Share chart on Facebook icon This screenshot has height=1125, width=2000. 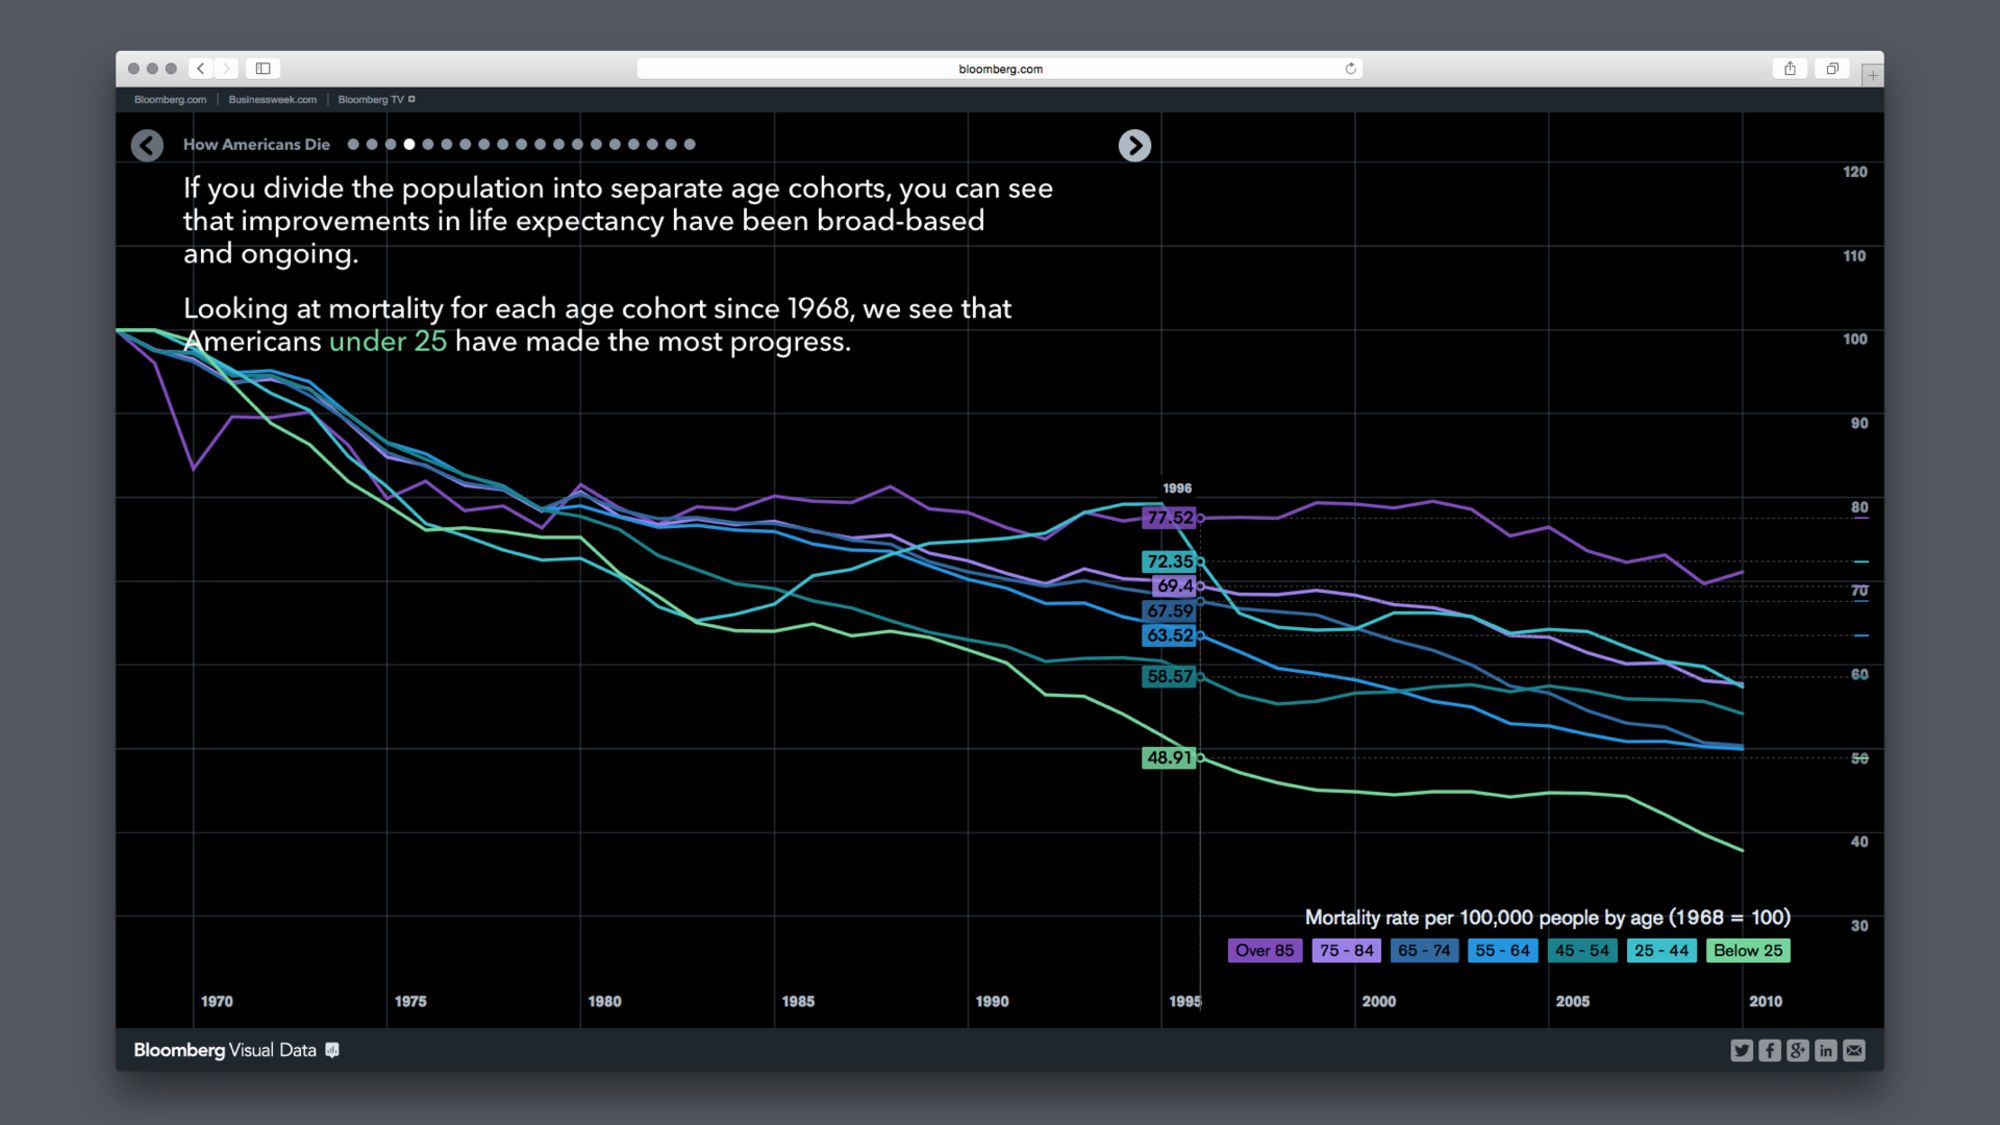1769,1050
